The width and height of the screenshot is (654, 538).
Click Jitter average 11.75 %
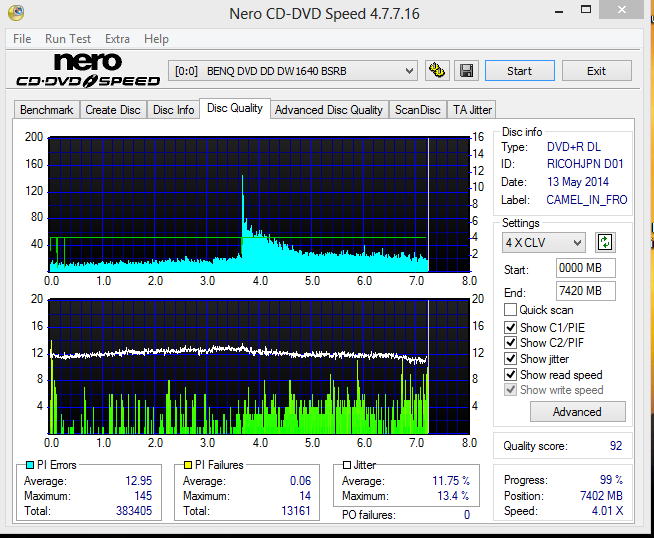pos(451,481)
